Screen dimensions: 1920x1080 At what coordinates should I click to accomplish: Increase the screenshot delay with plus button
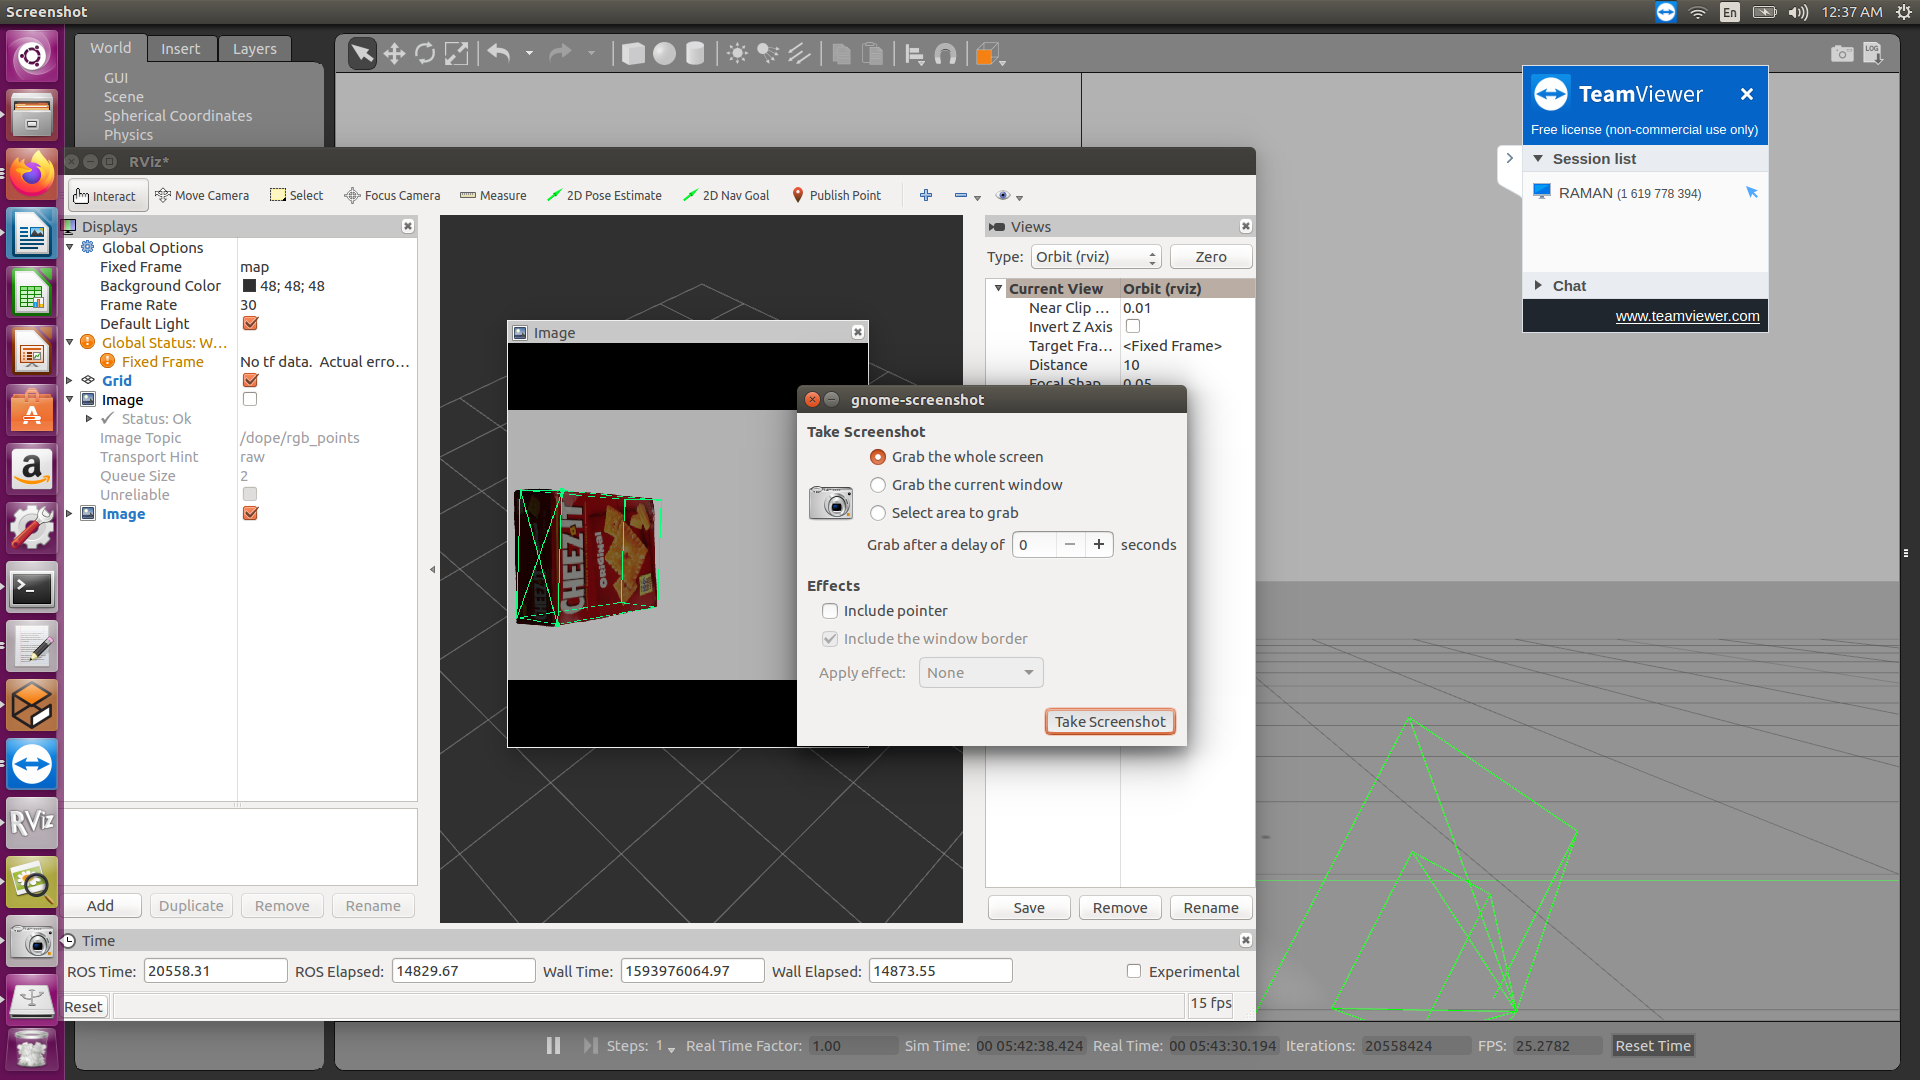pos(1098,544)
